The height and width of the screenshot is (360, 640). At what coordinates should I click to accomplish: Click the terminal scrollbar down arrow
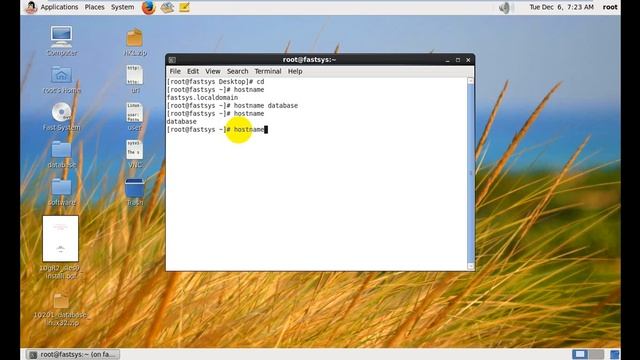click(x=470, y=266)
